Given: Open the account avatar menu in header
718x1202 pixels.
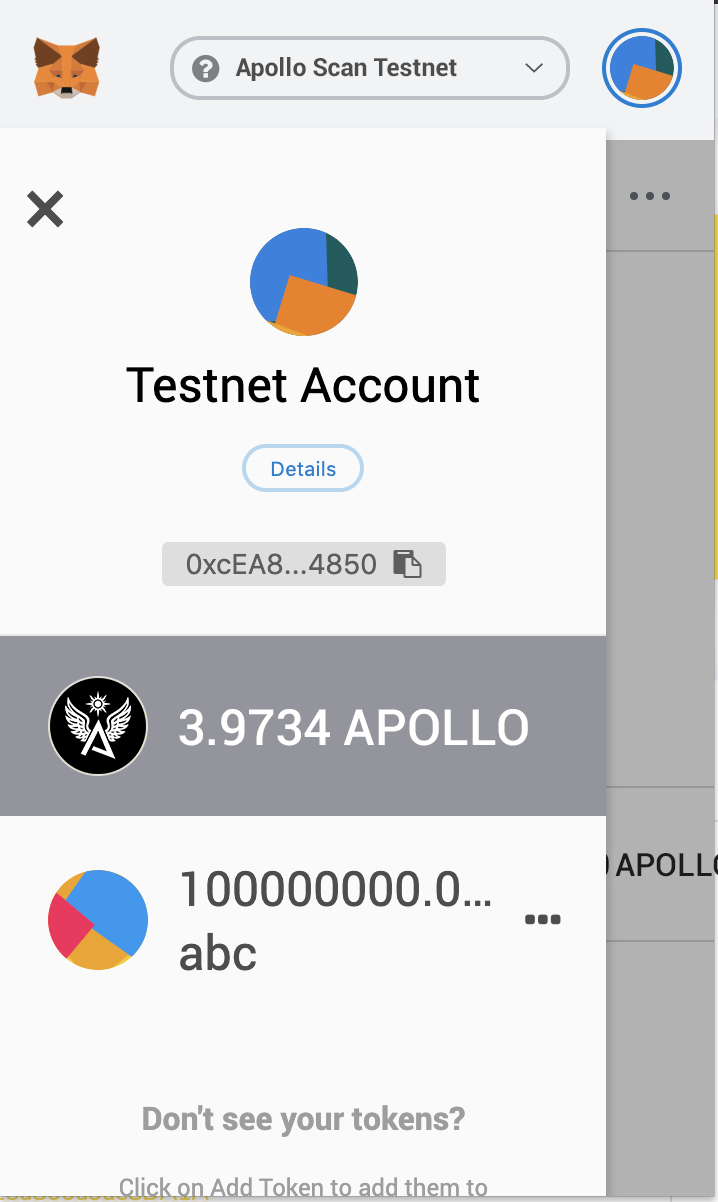Looking at the screenshot, I should coord(642,69).
